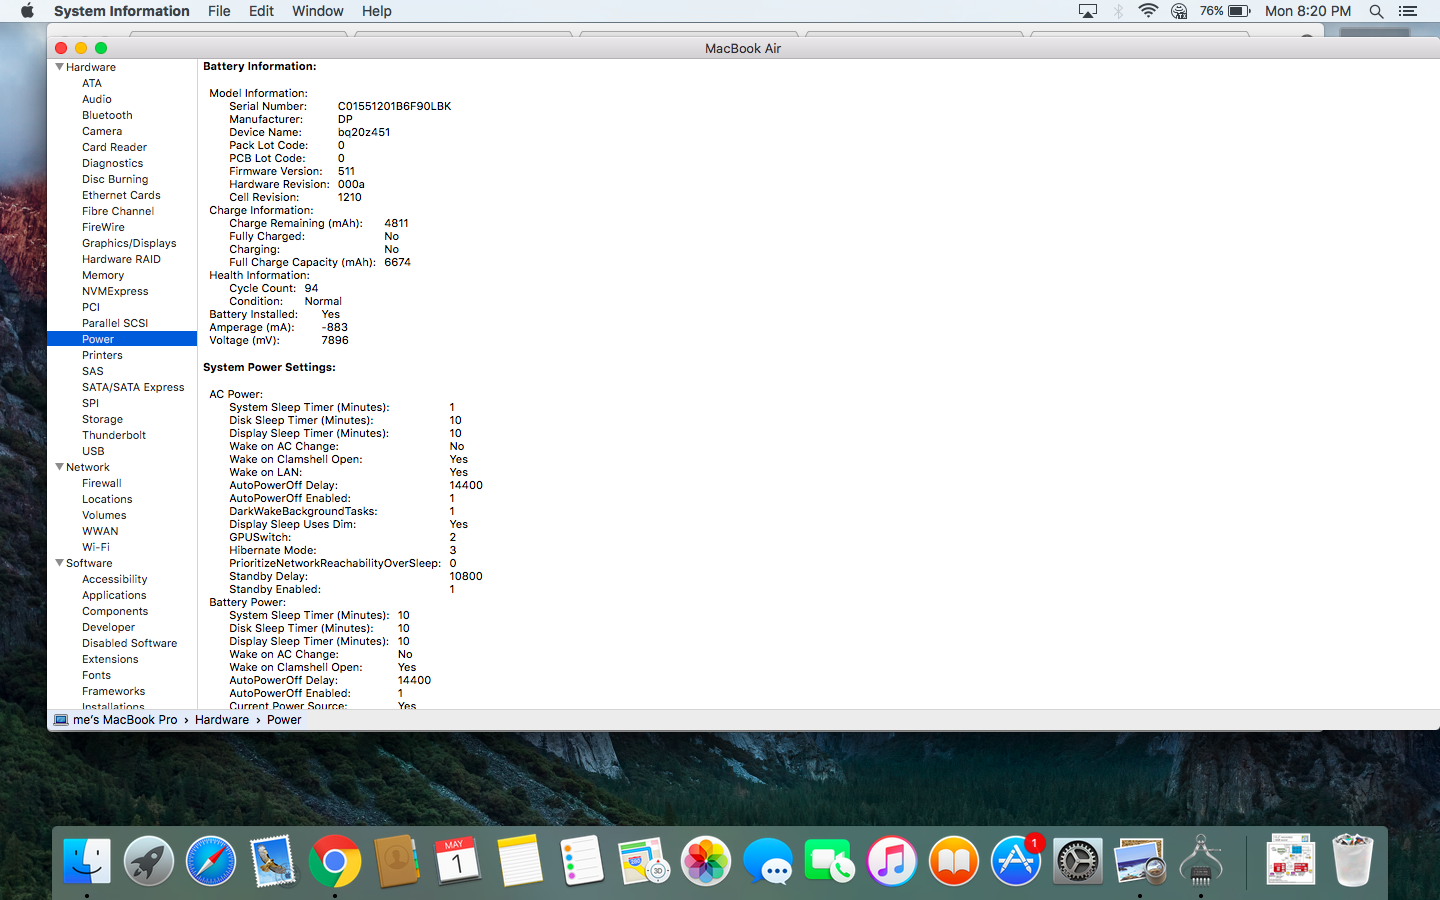
Task: Open Safari compass icon in dock
Action: click(211, 860)
